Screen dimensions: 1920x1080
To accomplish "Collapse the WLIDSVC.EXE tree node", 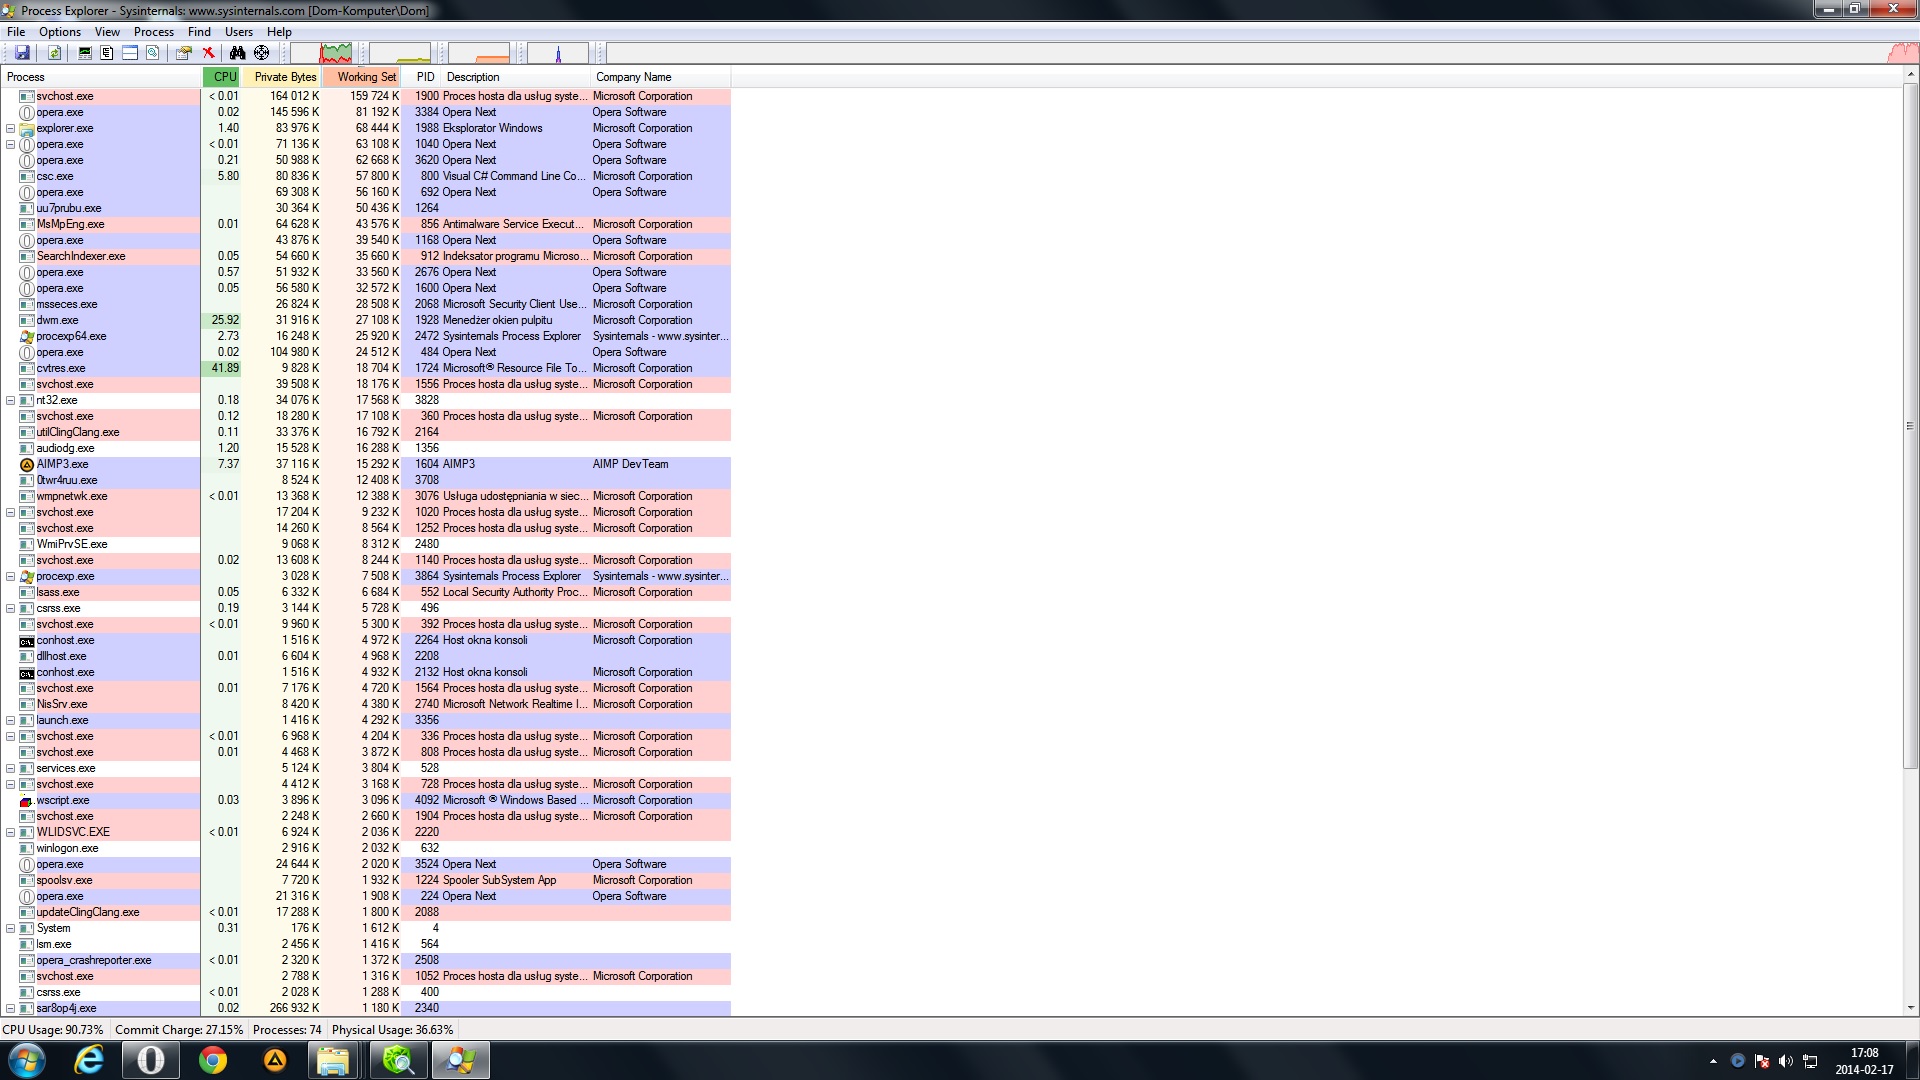I will pyautogui.click(x=10, y=833).
